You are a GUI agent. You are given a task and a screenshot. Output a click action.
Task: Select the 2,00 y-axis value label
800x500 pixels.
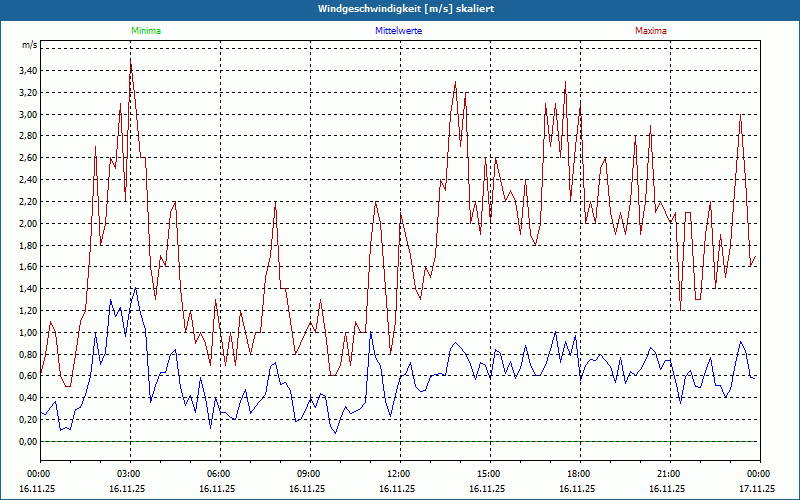coord(27,223)
